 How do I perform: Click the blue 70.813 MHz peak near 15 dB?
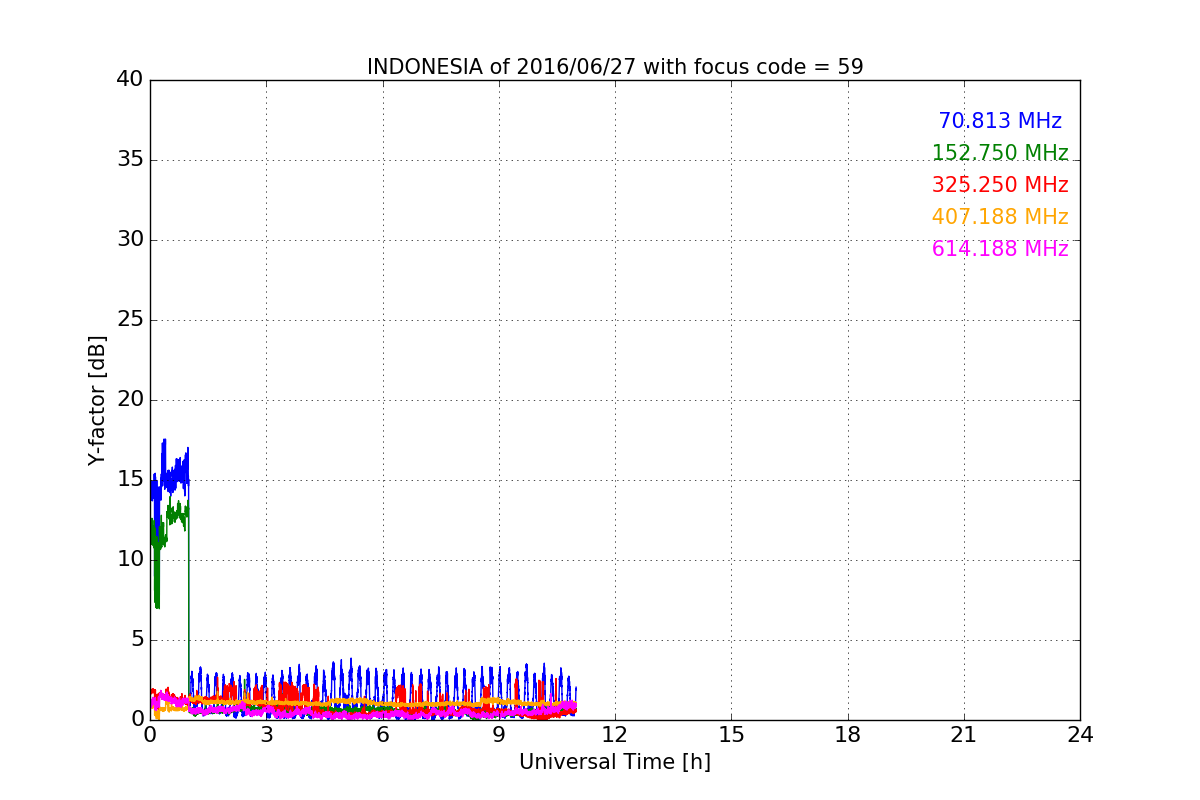pyautogui.click(x=172, y=478)
